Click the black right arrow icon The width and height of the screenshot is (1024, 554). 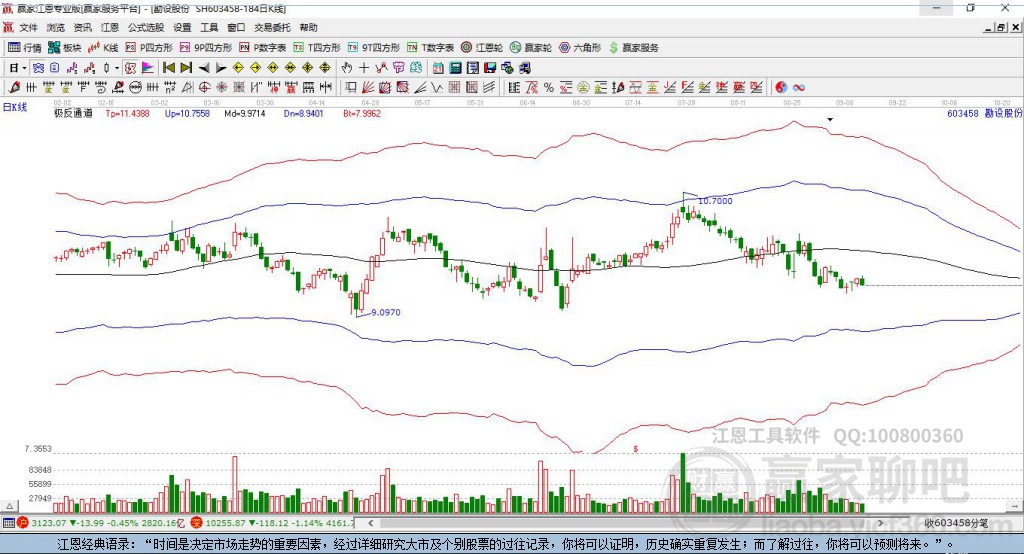(221, 68)
